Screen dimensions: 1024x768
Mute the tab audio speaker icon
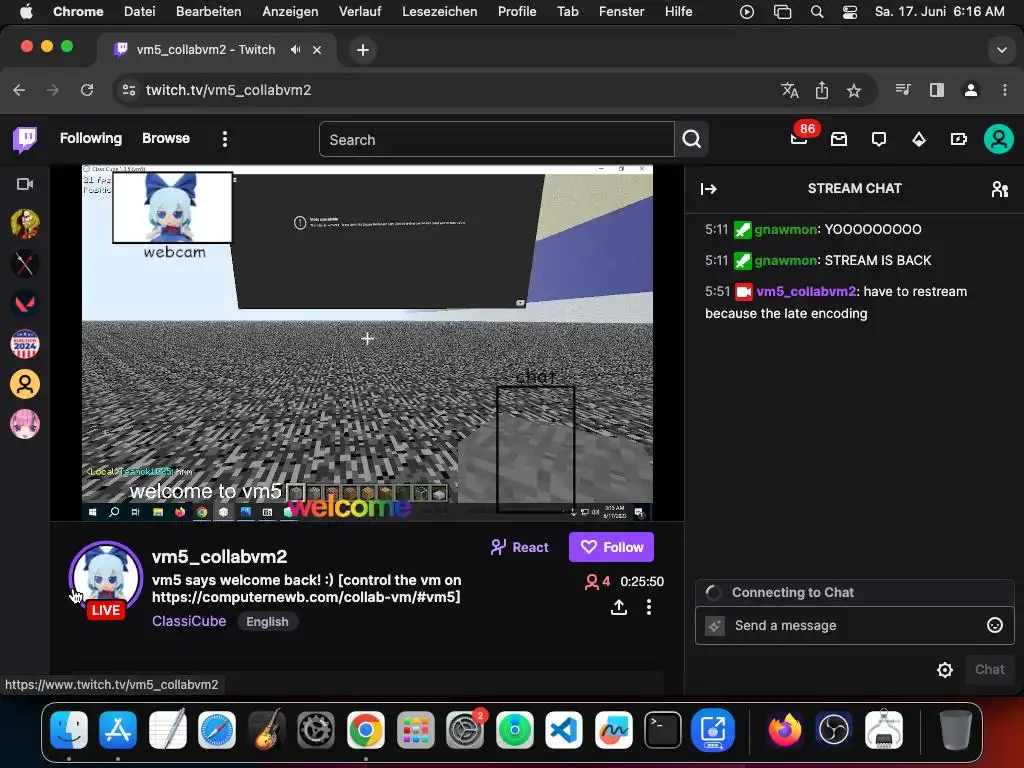click(x=295, y=50)
